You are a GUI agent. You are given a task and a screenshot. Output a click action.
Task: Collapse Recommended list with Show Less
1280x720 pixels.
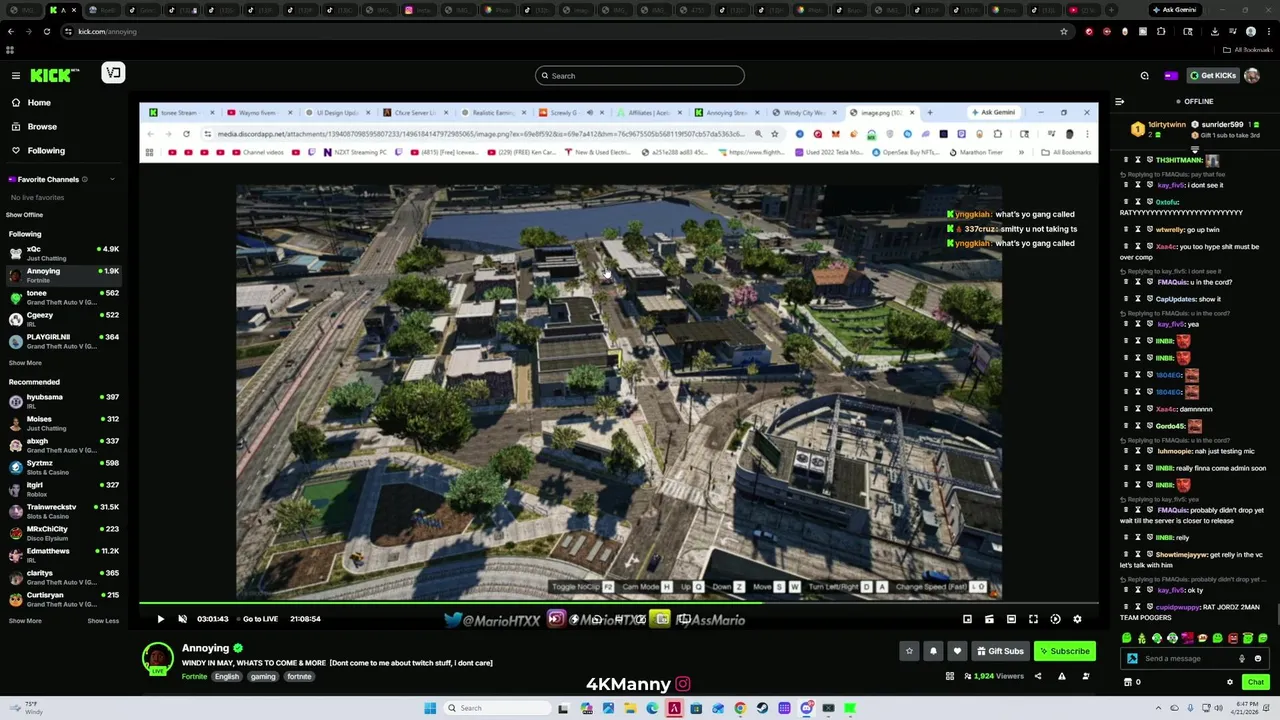[103, 621]
